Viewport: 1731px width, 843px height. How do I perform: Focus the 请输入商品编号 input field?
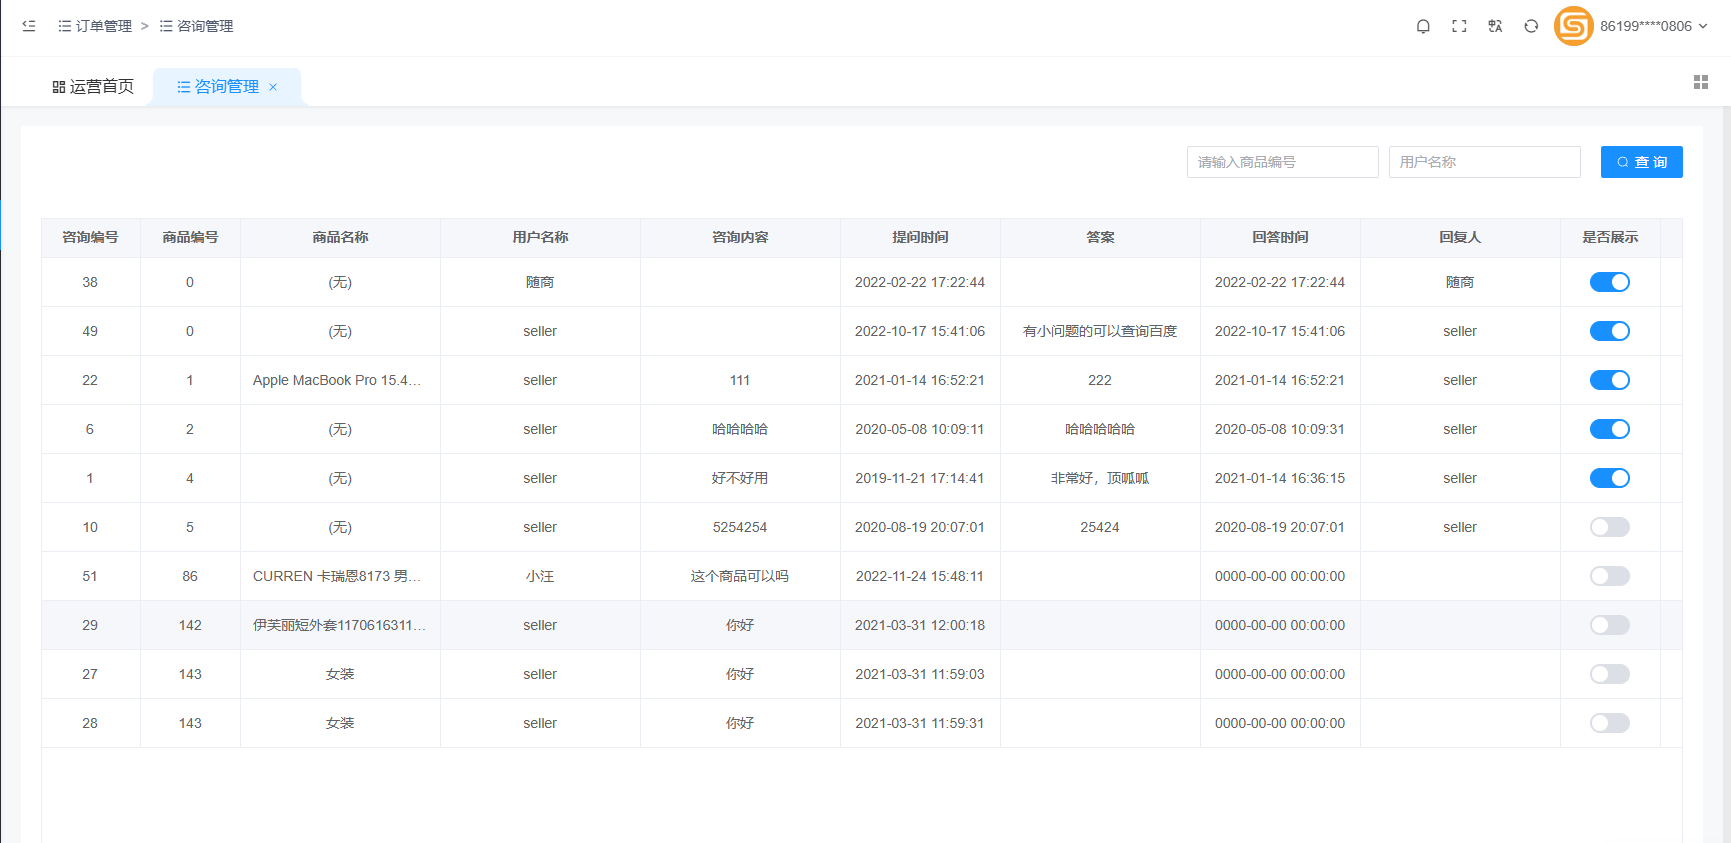pyautogui.click(x=1282, y=162)
